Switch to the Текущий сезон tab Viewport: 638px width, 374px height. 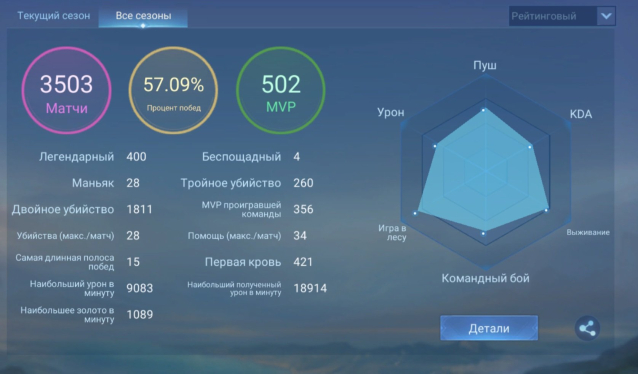click(53, 16)
